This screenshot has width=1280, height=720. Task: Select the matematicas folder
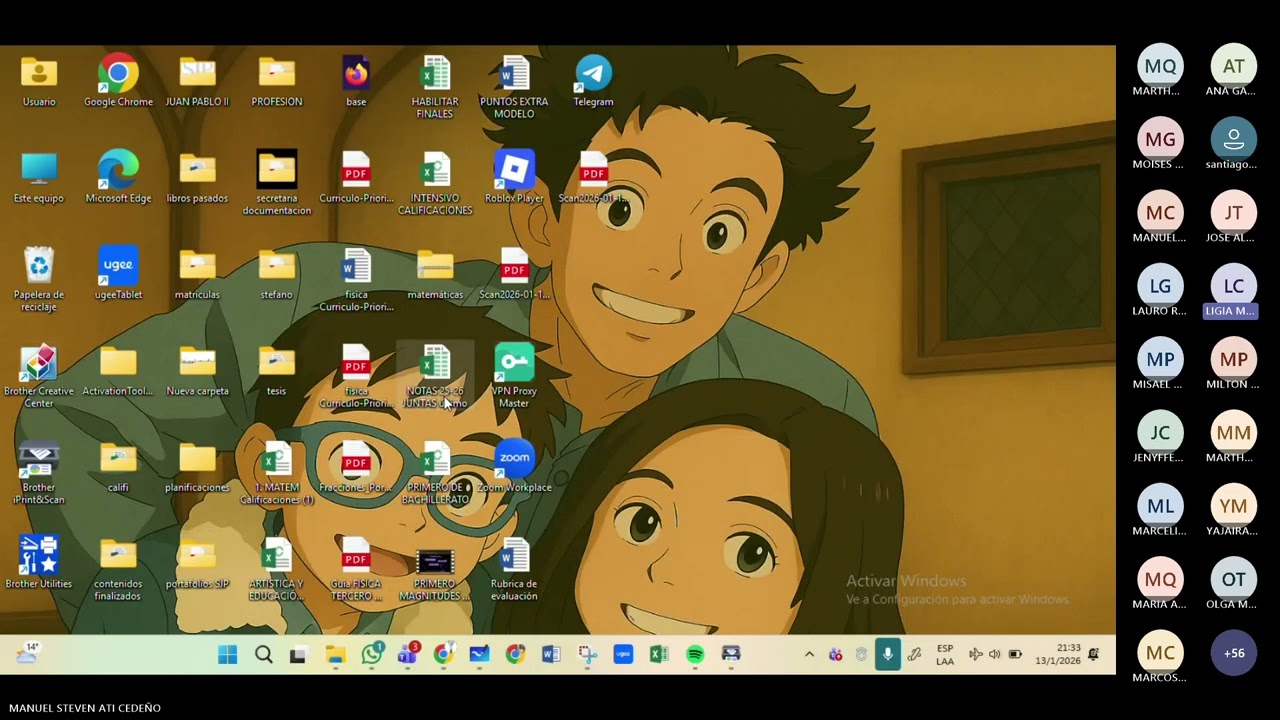(435, 274)
